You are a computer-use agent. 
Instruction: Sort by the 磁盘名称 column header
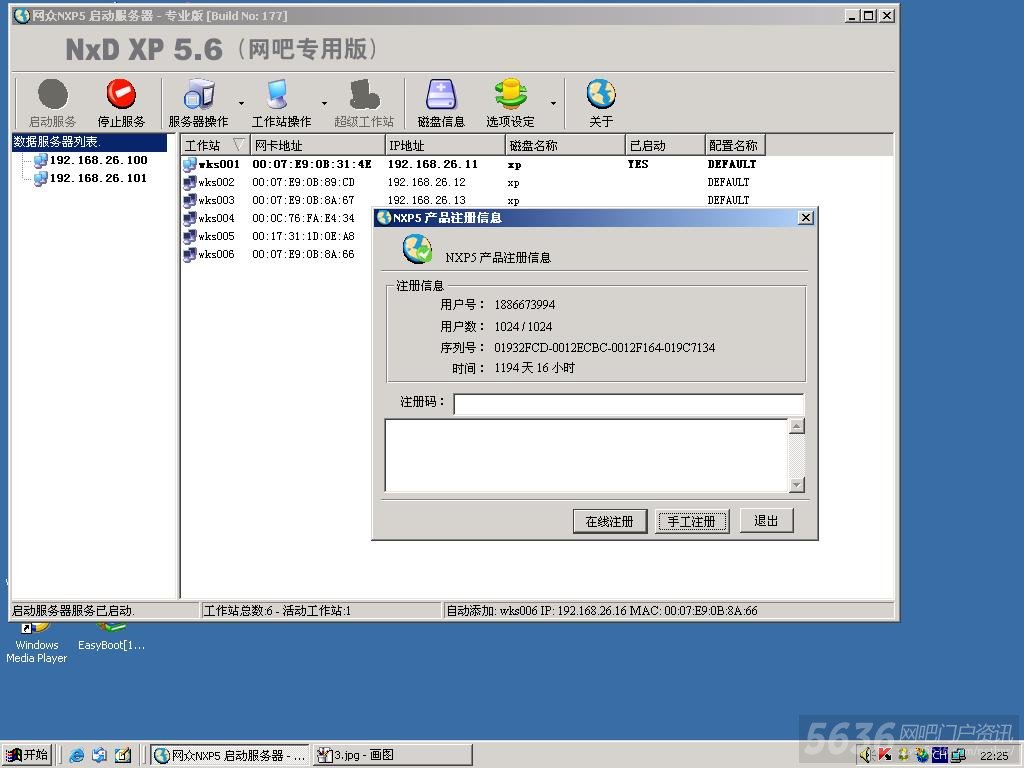[x=565, y=145]
